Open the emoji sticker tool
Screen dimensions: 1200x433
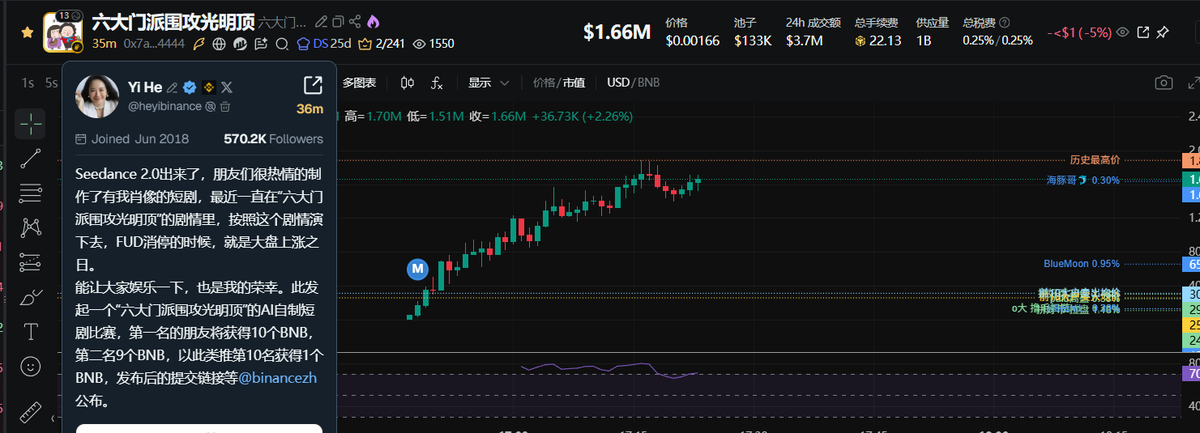(31, 367)
